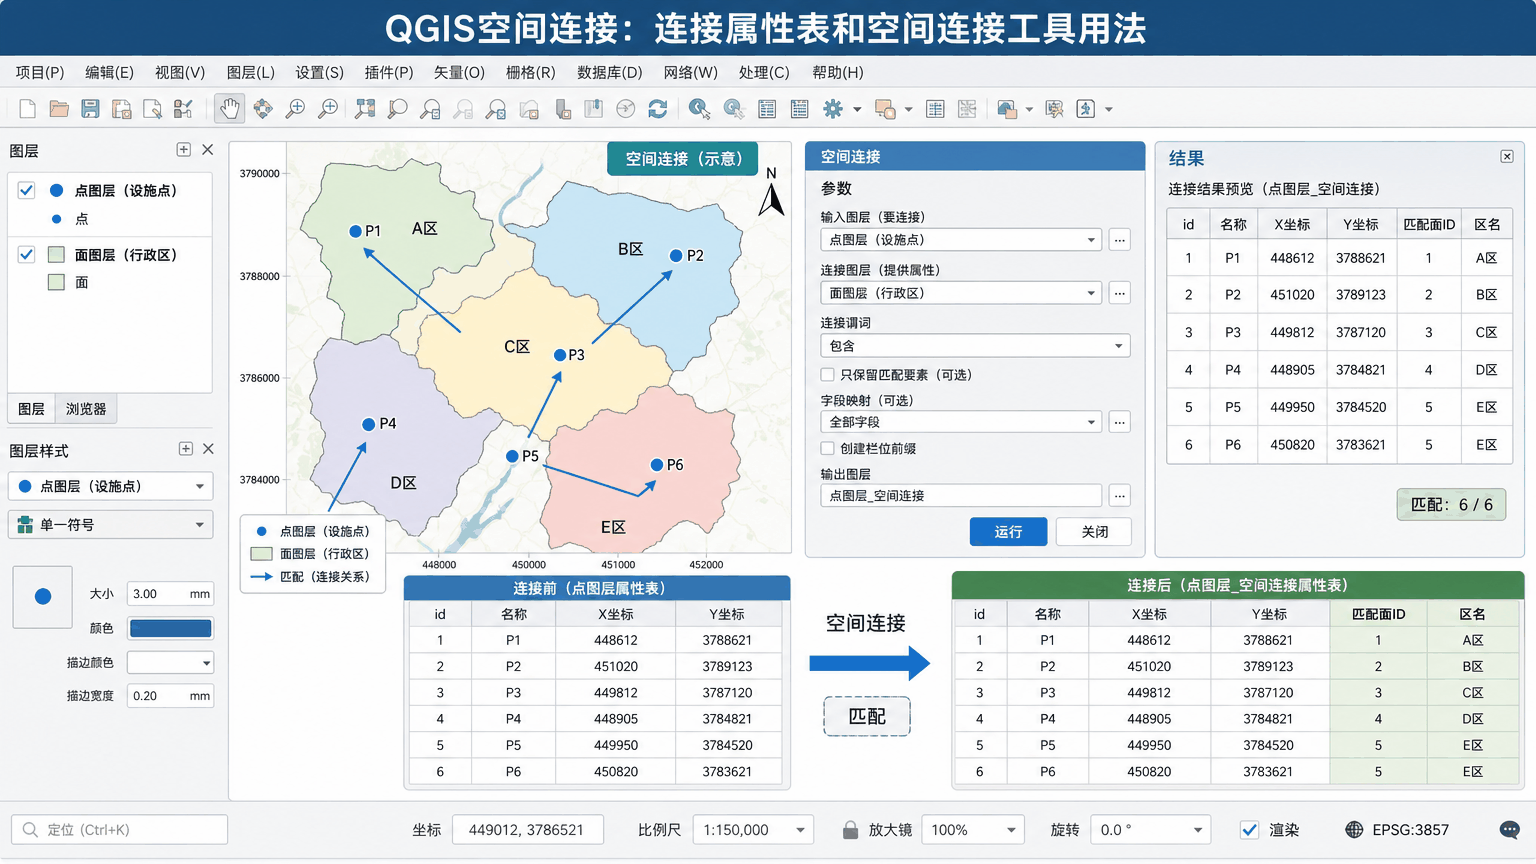This screenshot has width=1536, height=864.
Task: Click the 关闭 close button
Action: (1094, 532)
